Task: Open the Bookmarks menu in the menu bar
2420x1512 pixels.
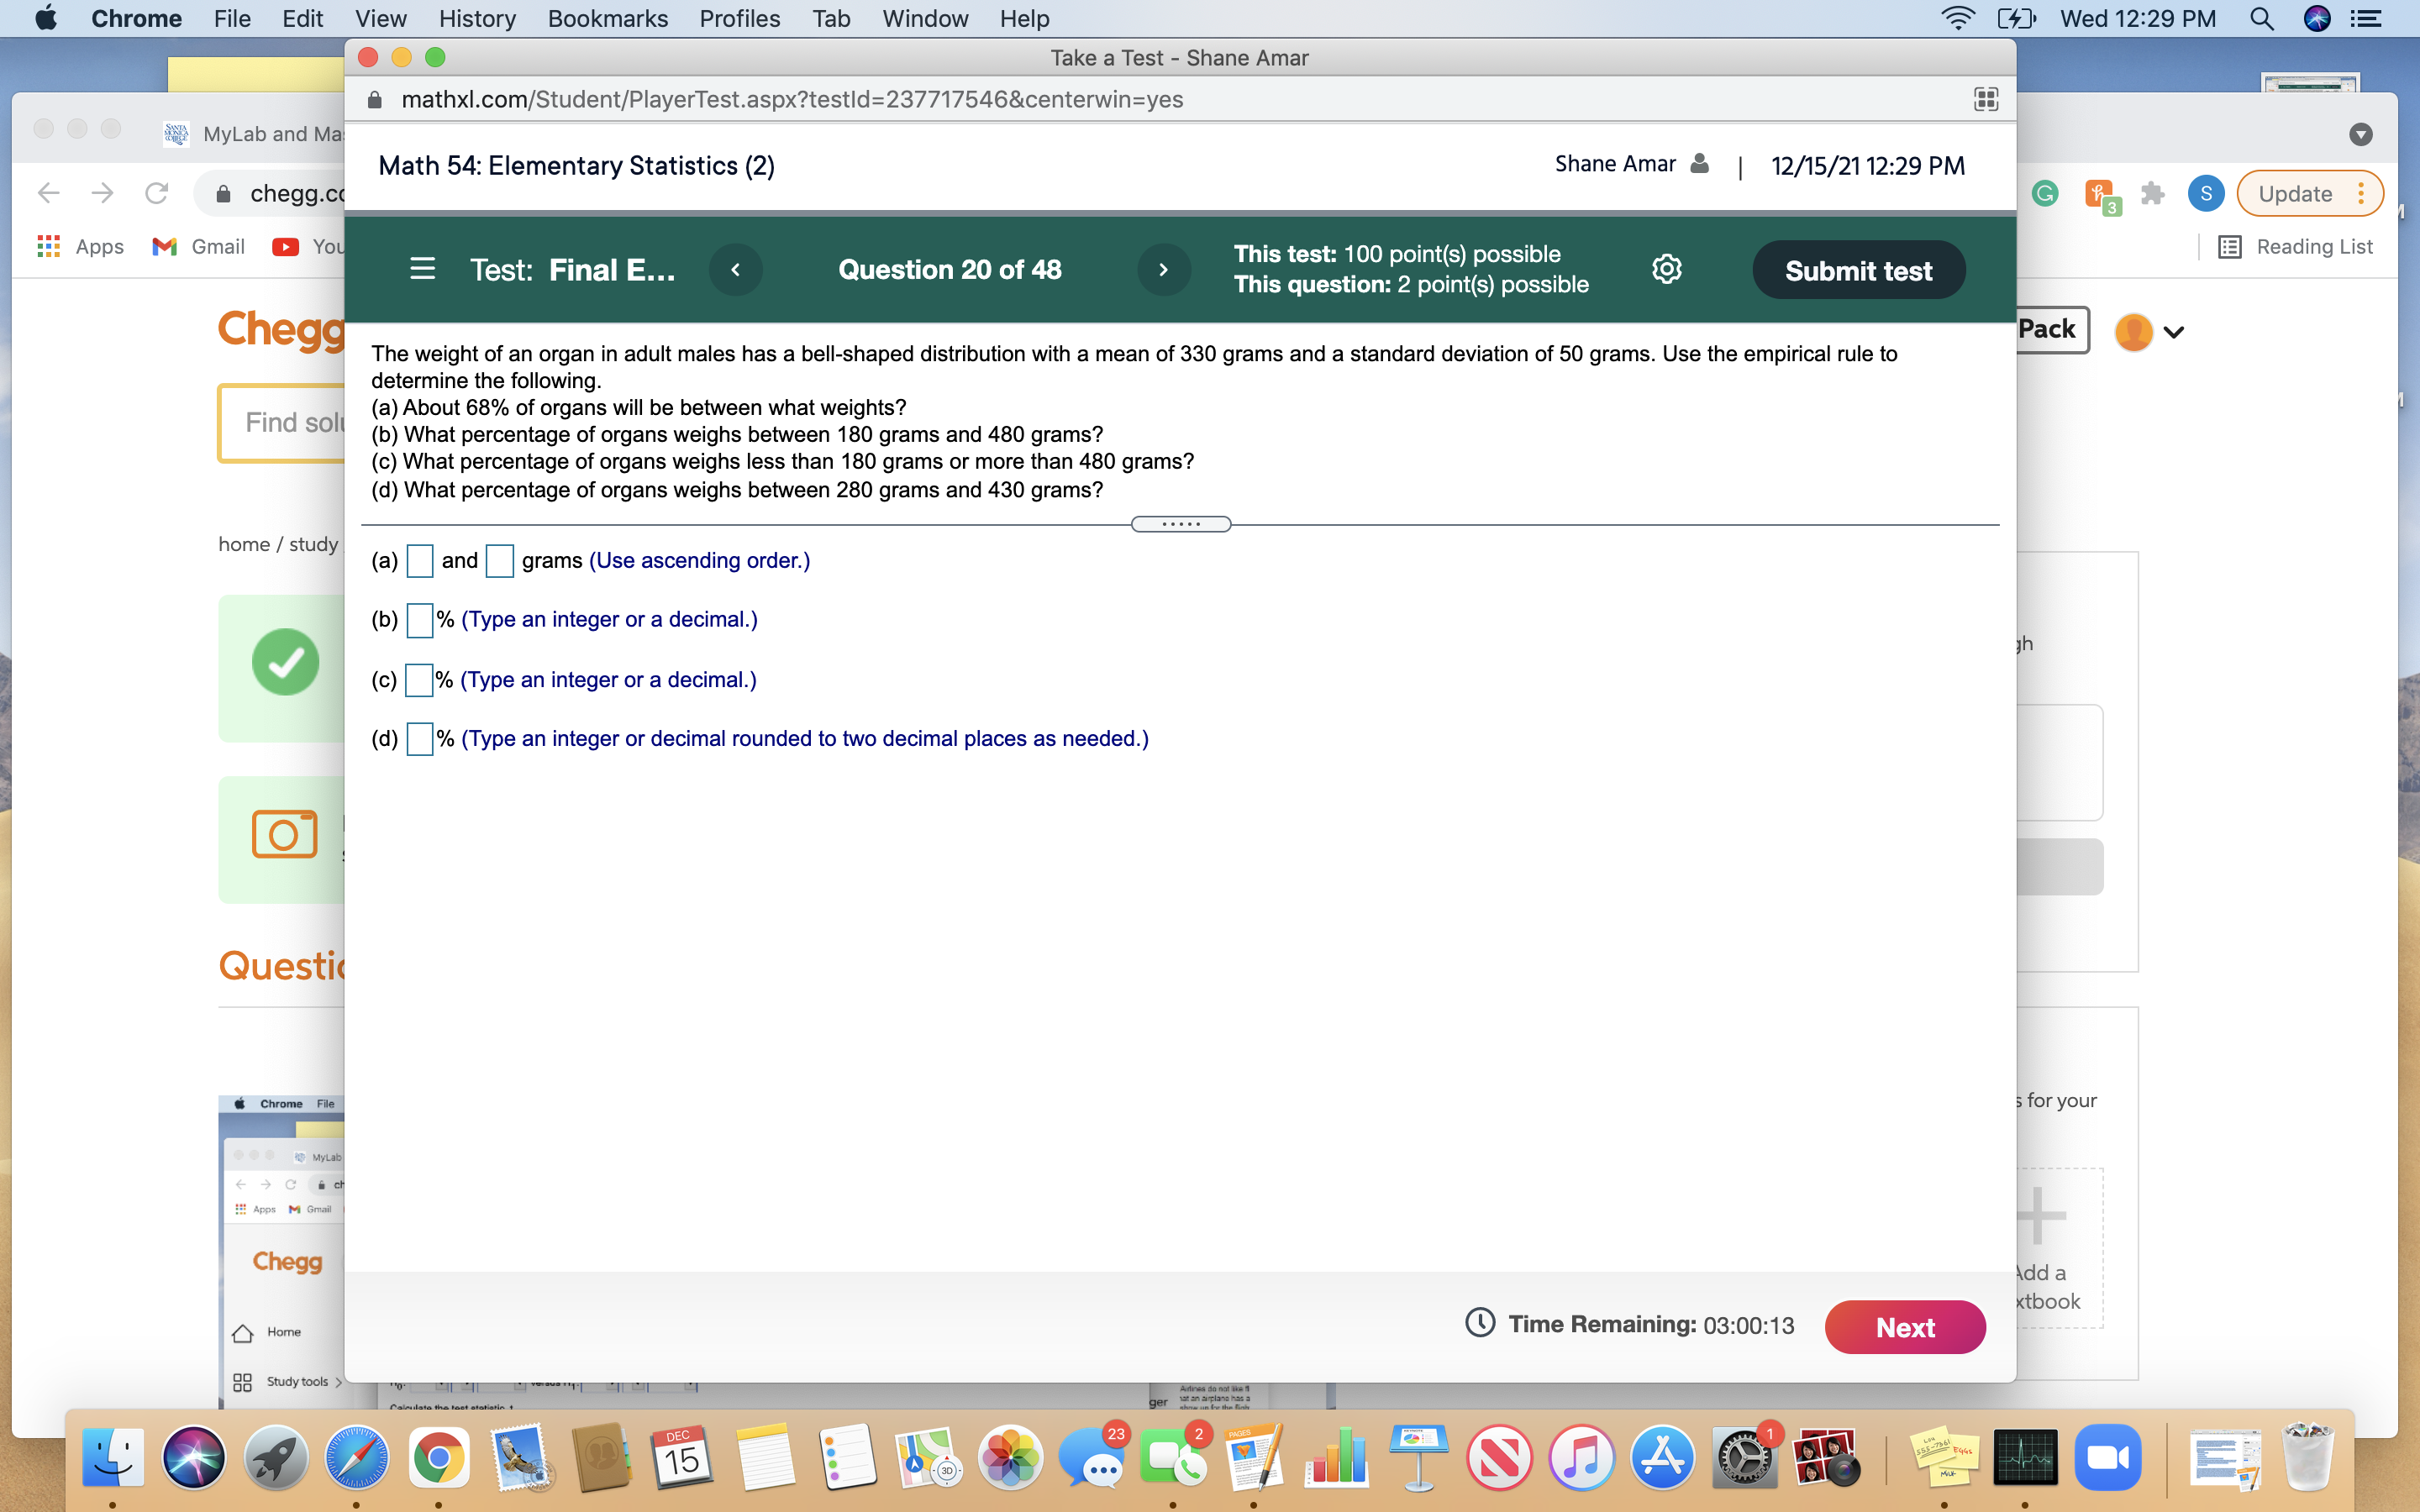Action: [x=608, y=18]
